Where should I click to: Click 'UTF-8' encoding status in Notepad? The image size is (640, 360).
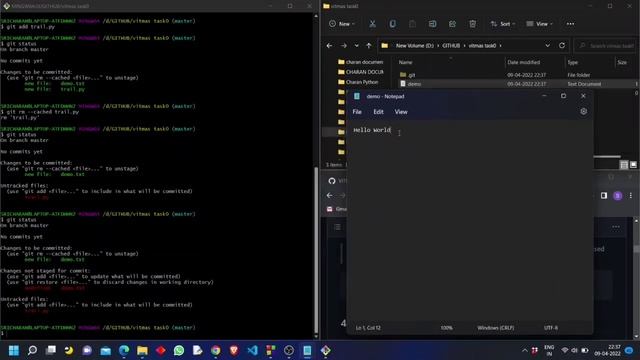tap(551, 328)
